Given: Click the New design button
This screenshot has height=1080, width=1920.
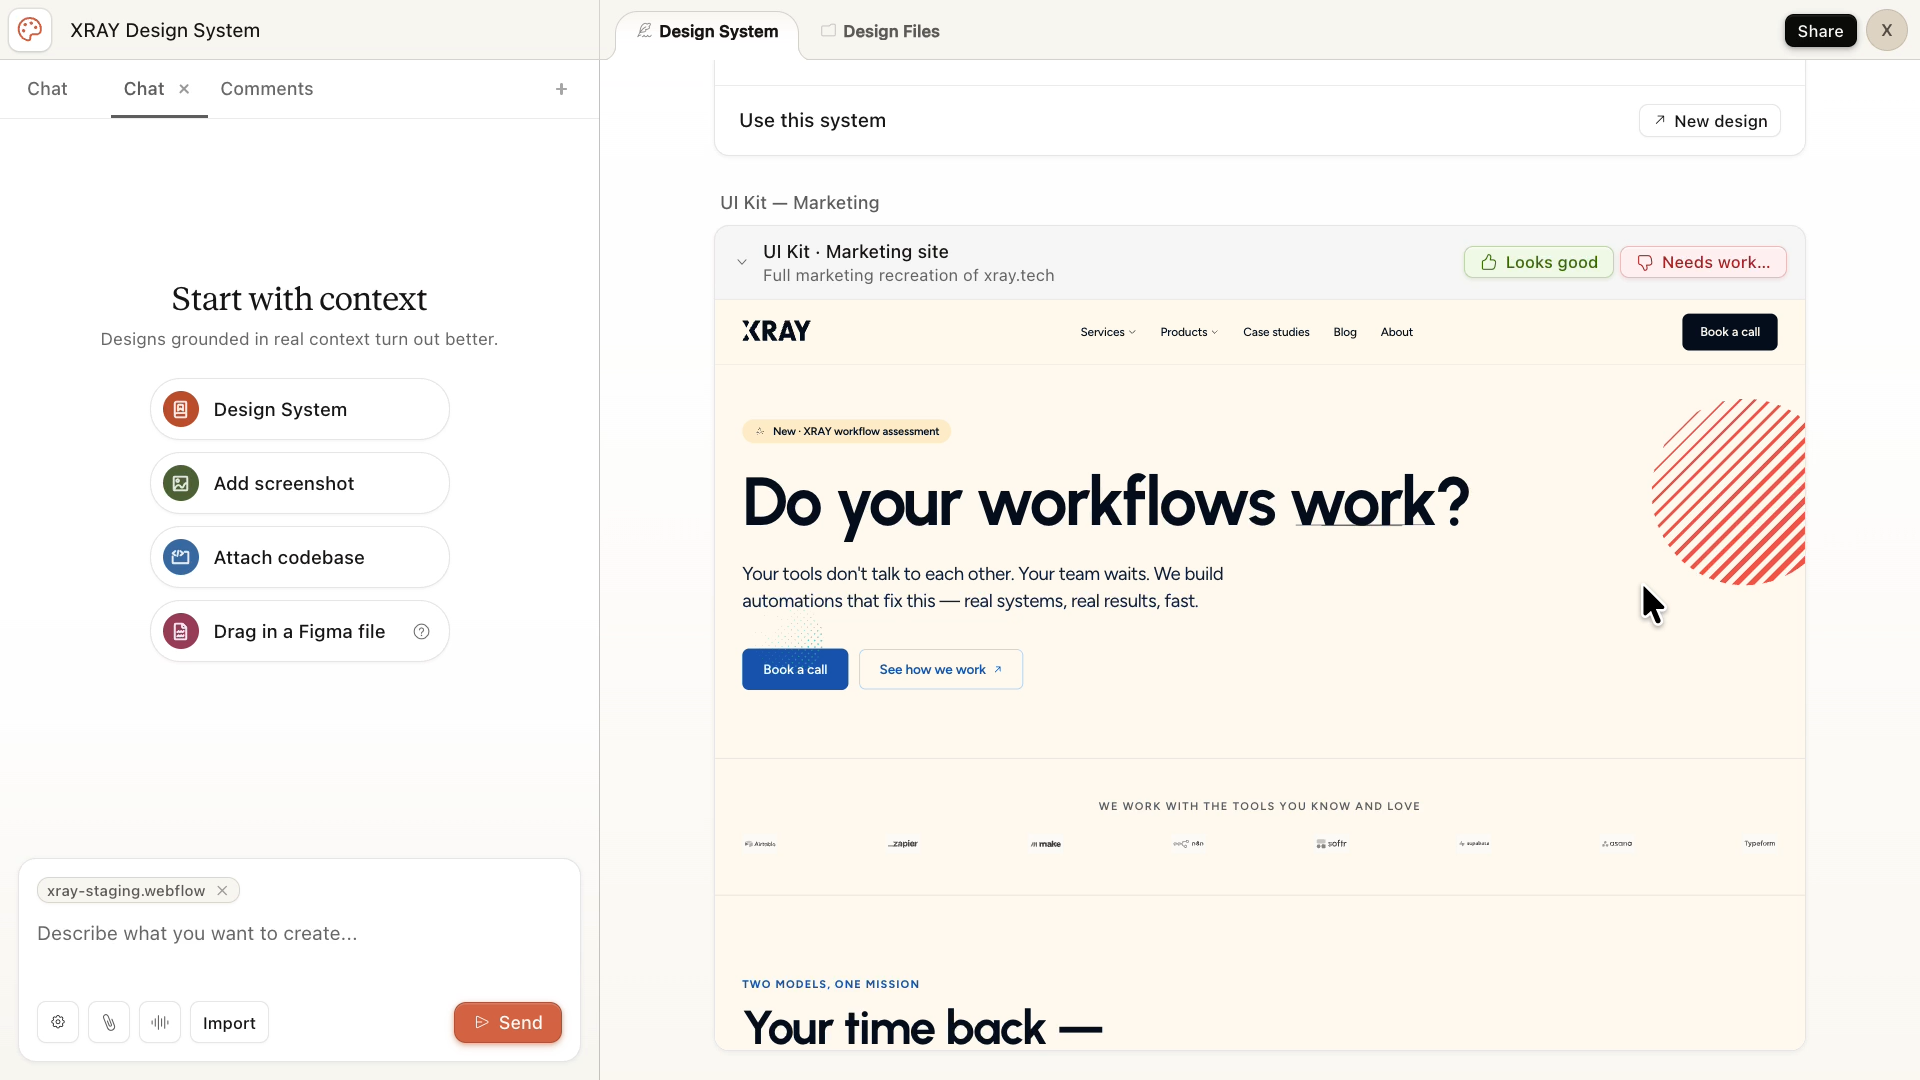Looking at the screenshot, I should 1709,120.
